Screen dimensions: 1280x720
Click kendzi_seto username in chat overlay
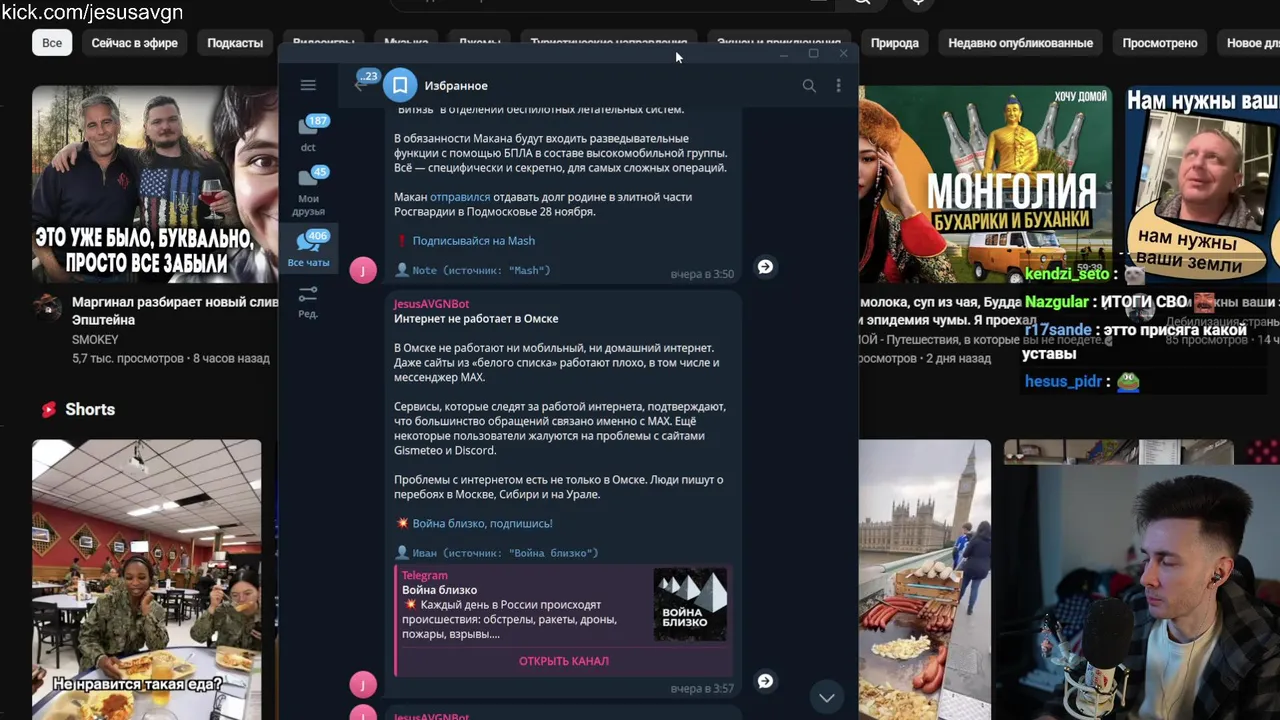coord(1067,274)
